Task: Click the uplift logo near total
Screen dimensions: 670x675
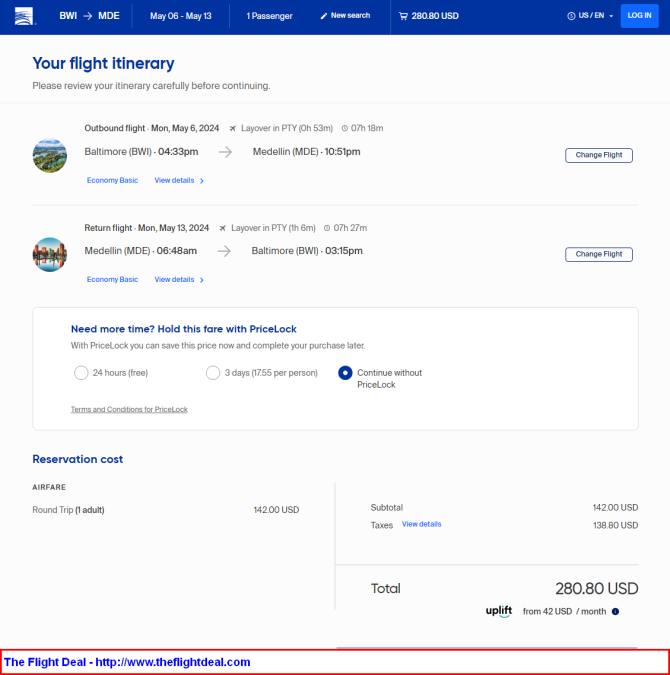Action: point(499,611)
